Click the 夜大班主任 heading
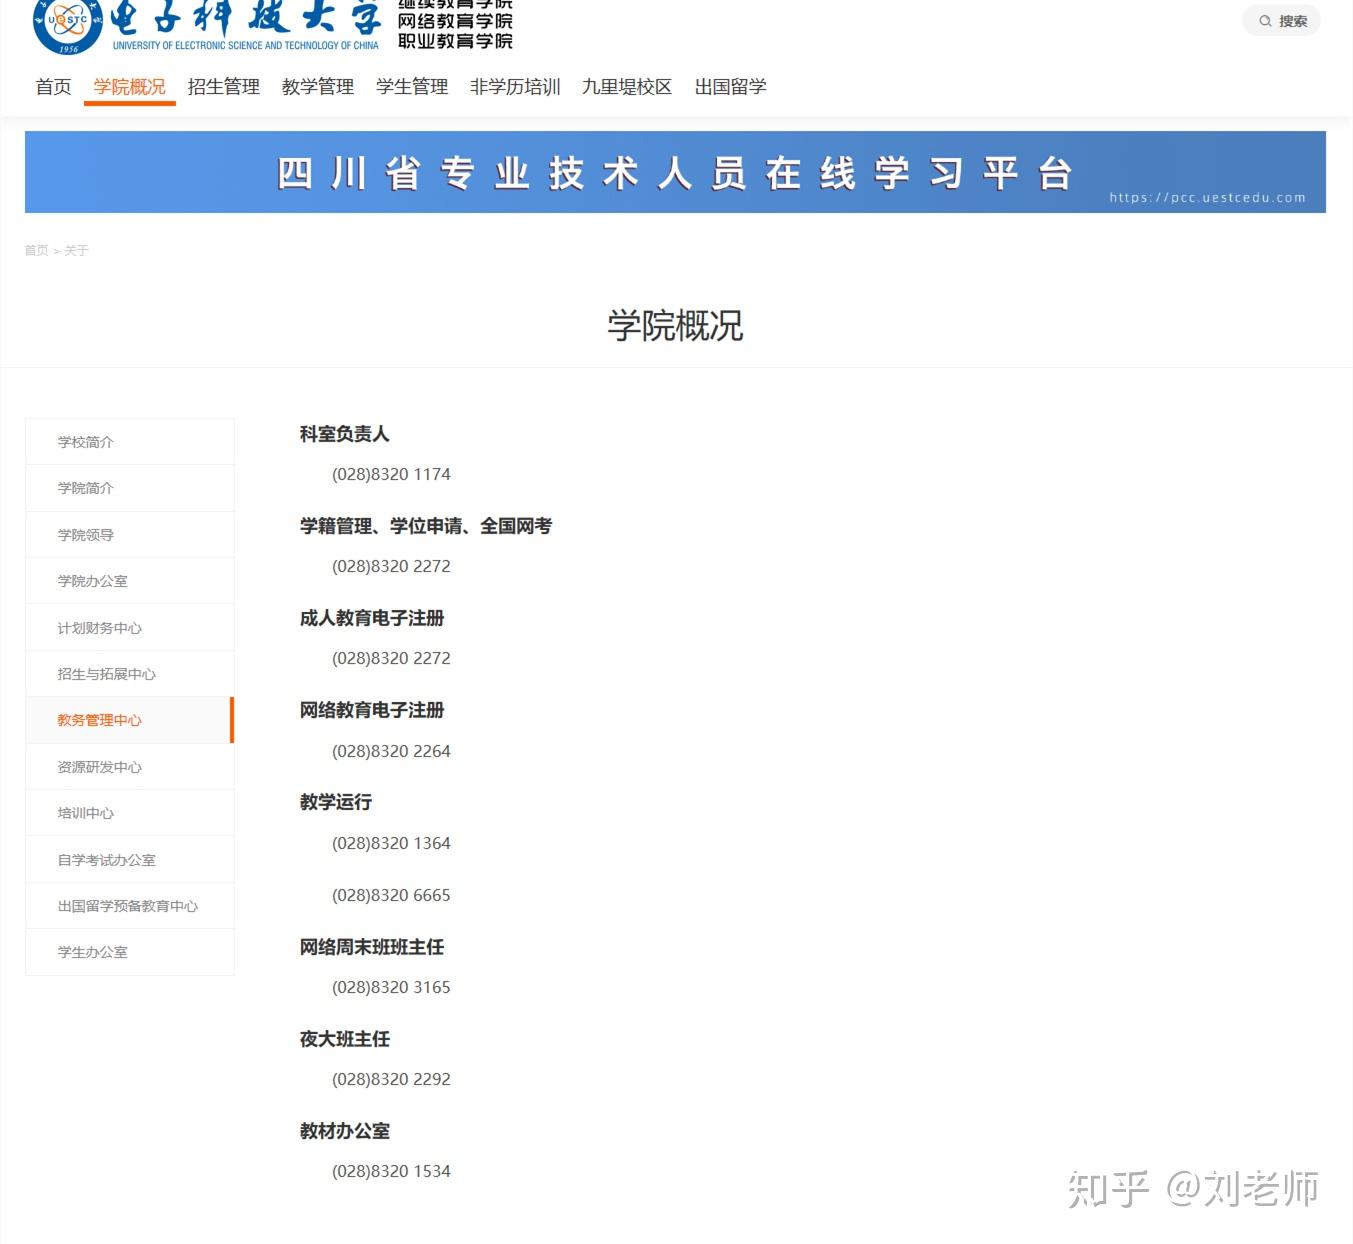Image resolution: width=1353 pixels, height=1244 pixels. click(x=345, y=1039)
